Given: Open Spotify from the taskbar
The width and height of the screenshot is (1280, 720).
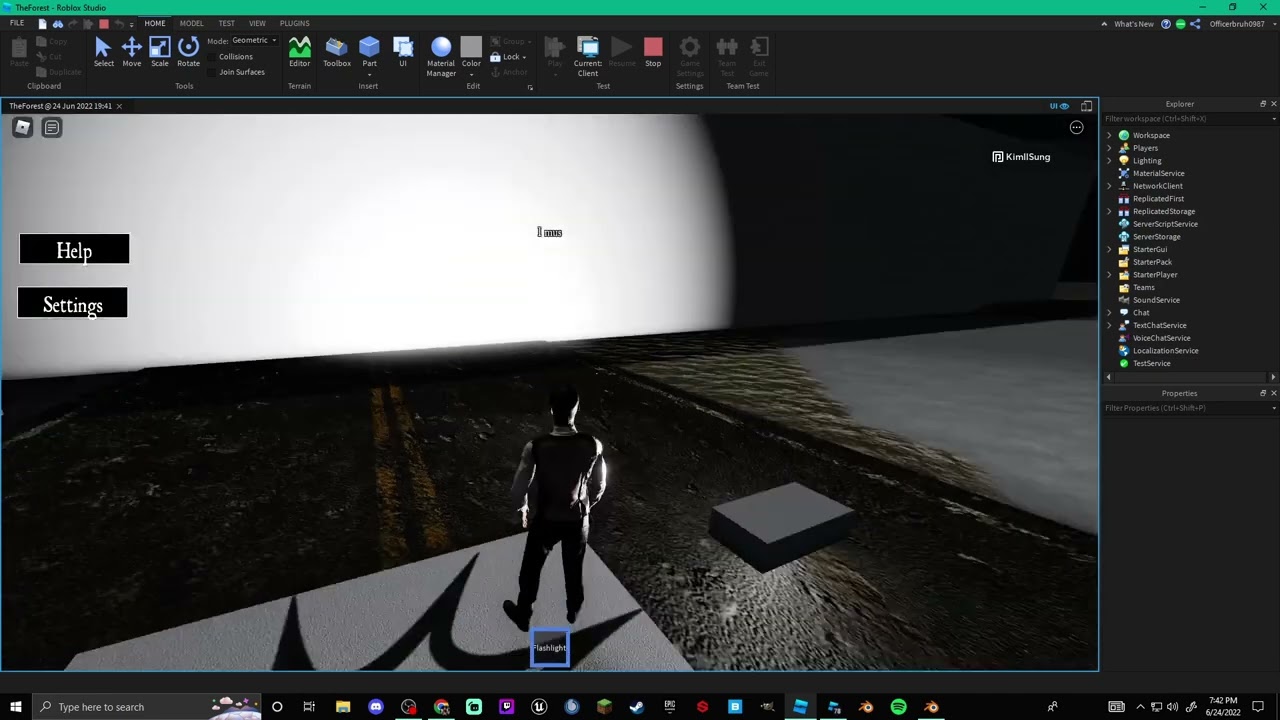Looking at the screenshot, I should click(x=898, y=707).
